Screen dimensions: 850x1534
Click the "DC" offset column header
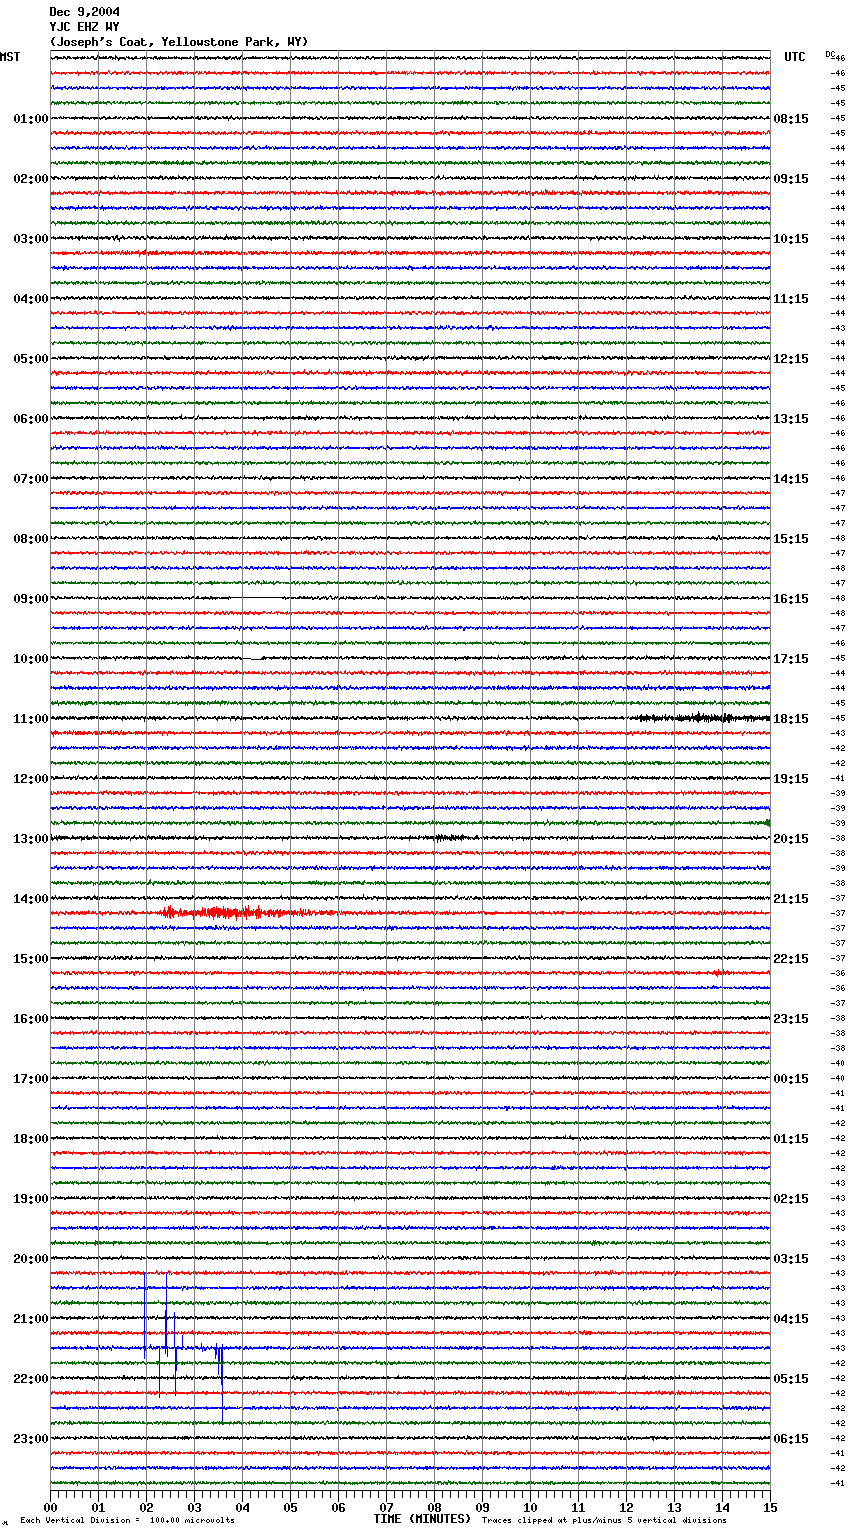tap(830, 54)
